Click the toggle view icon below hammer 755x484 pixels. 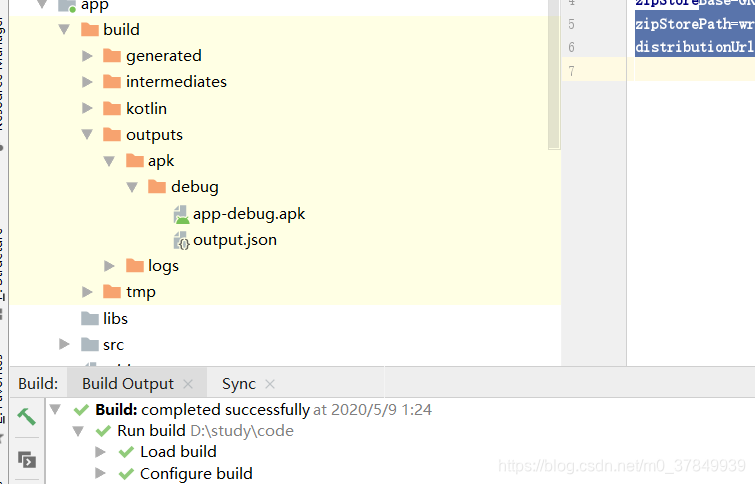point(27,460)
